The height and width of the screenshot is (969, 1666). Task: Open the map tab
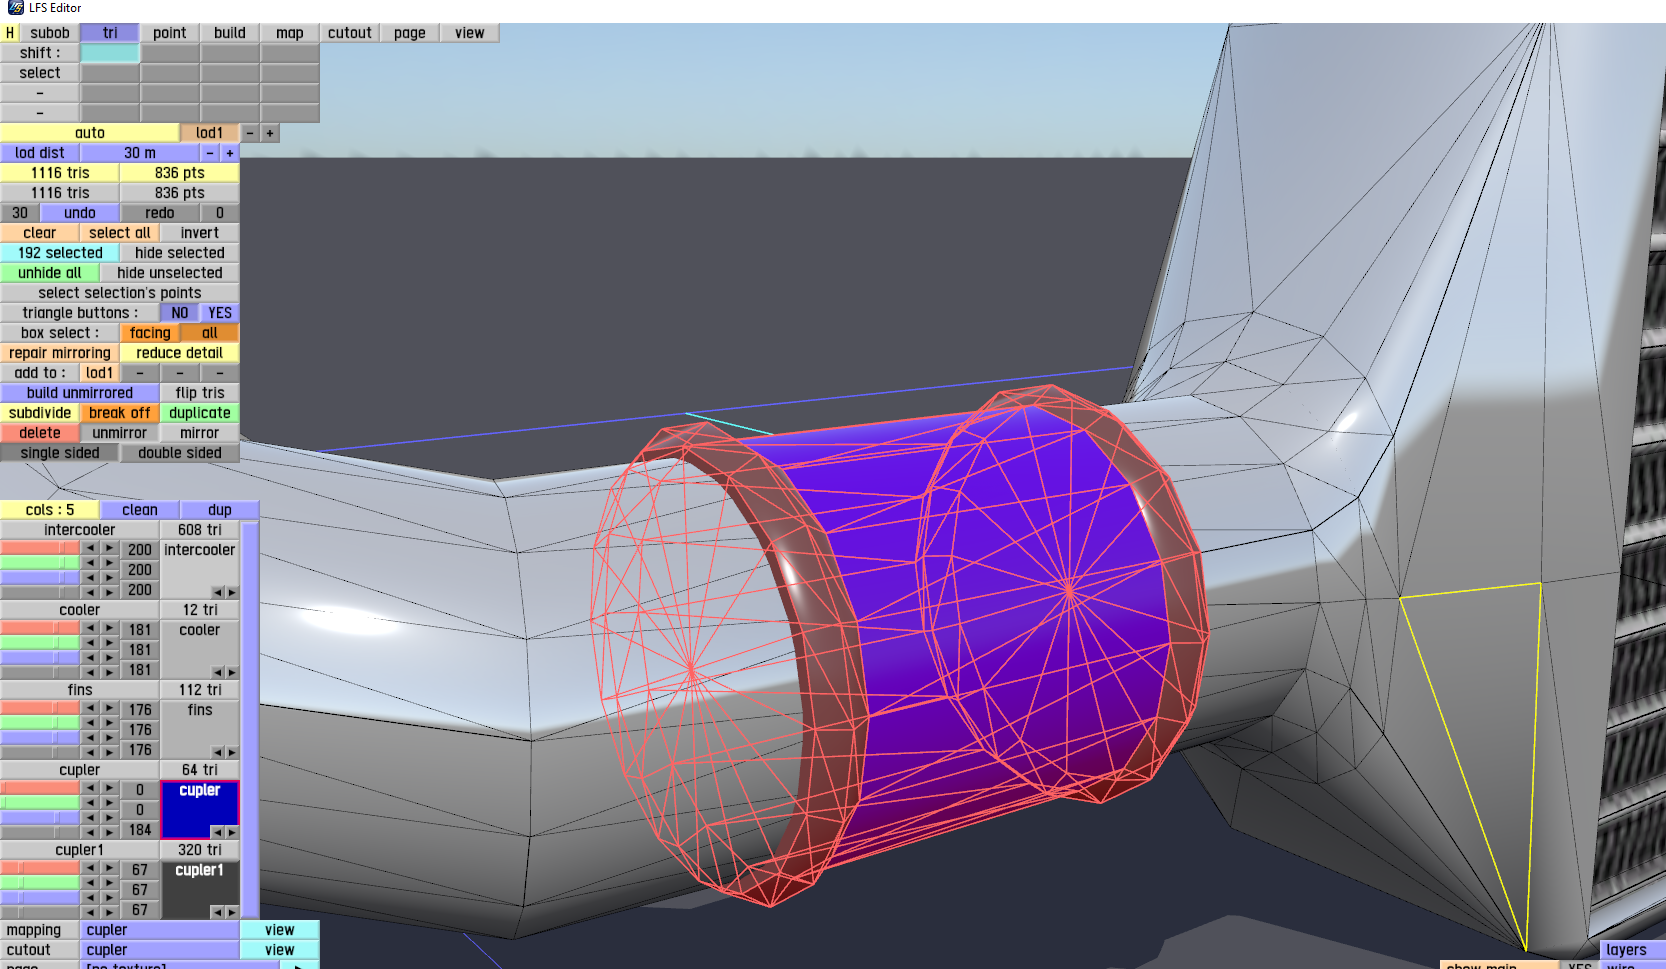coord(290,33)
